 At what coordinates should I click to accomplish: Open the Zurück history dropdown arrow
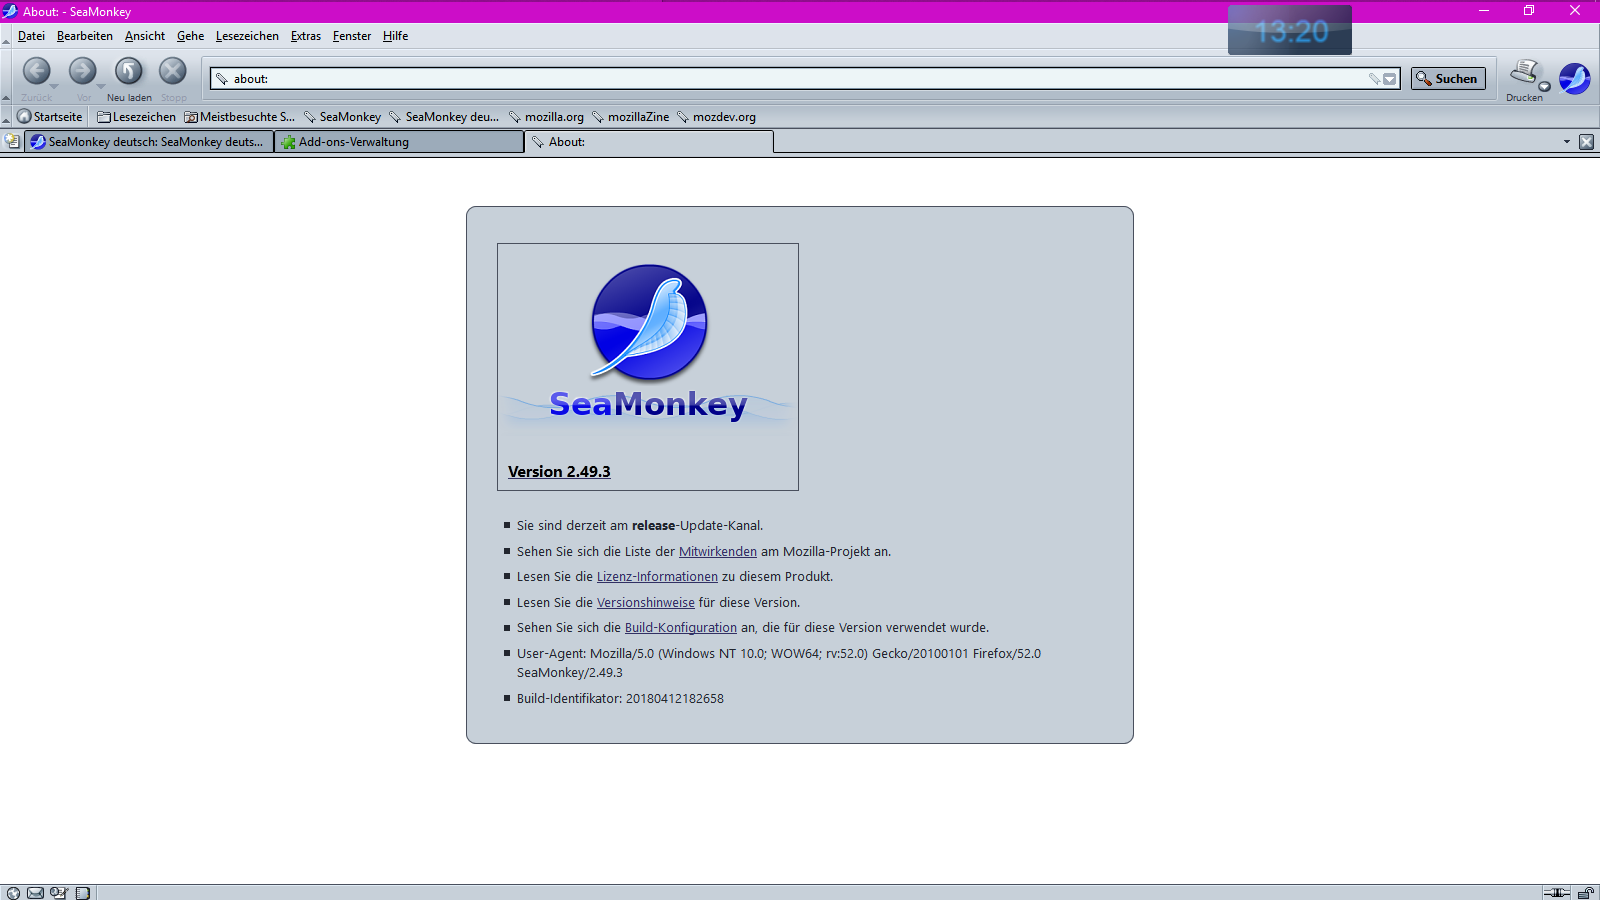tap(54, 87)
